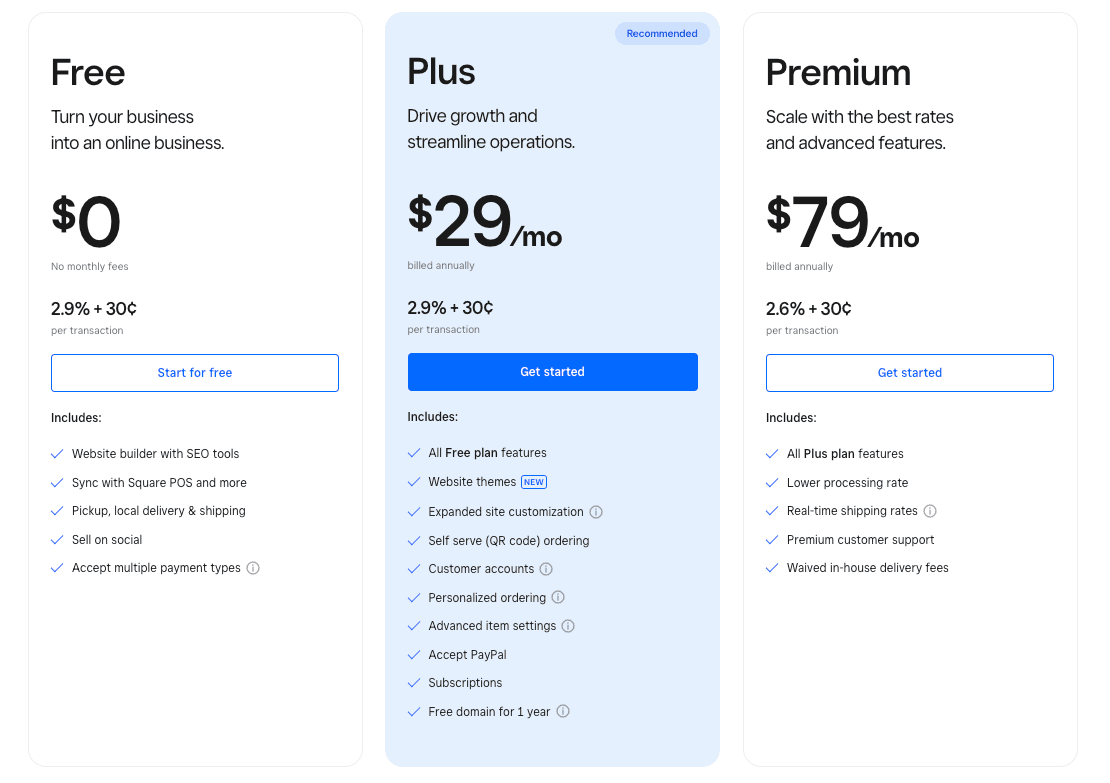This screenshot has width=1110, height=783.
Task: Open info tooltip for Customer accounts
Action: [x=546, y=569]
